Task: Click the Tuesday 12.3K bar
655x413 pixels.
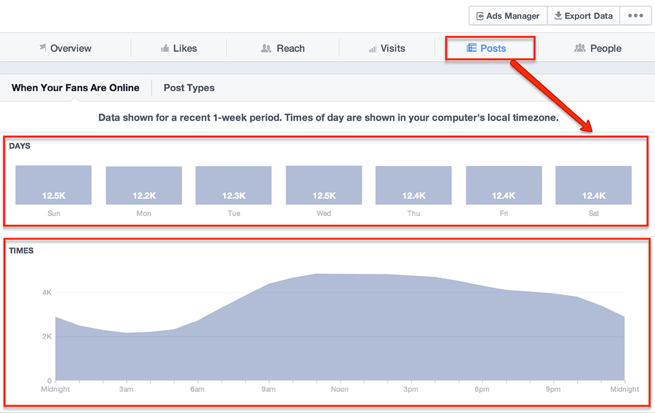Action: pyautogui.click(x=233, y=186)
